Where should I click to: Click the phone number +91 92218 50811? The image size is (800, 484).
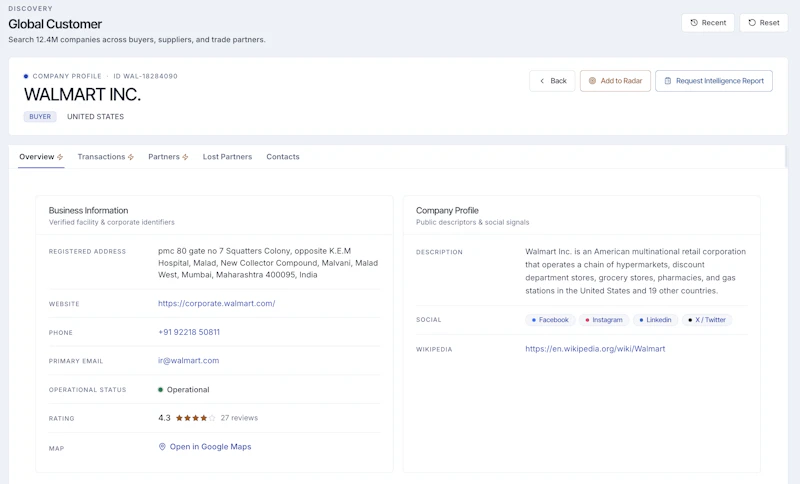189,332
